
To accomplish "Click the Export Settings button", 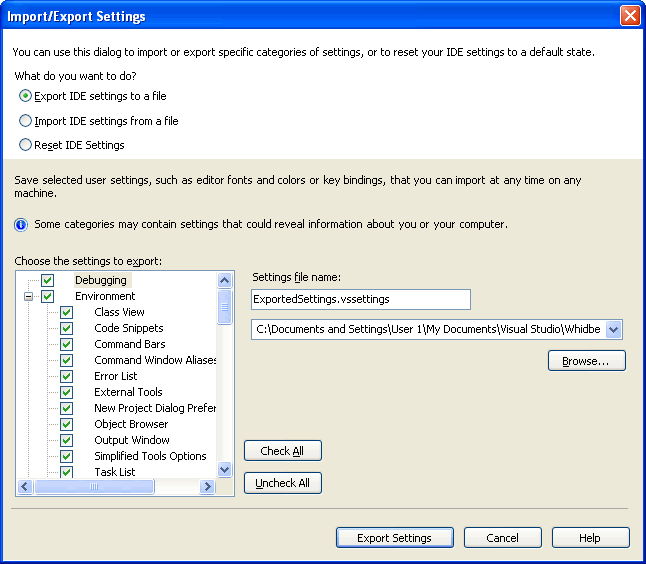I will click(x=395, y=538).
